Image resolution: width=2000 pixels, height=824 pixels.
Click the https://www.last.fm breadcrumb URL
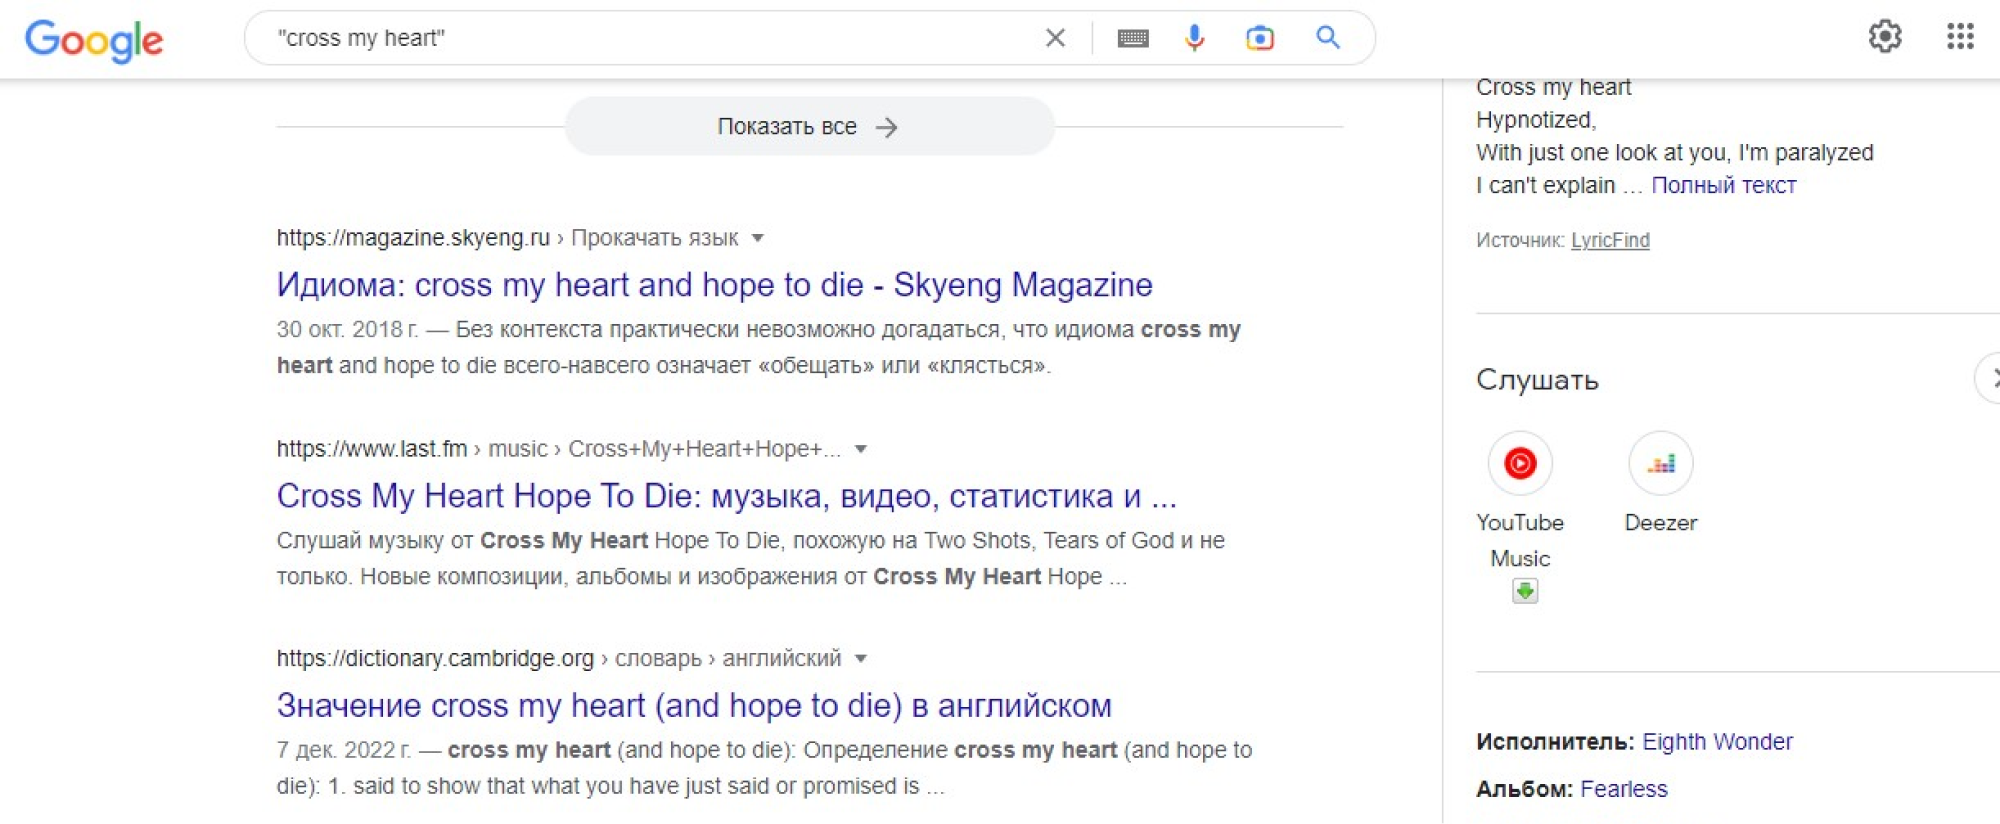[x=372, y=449]
